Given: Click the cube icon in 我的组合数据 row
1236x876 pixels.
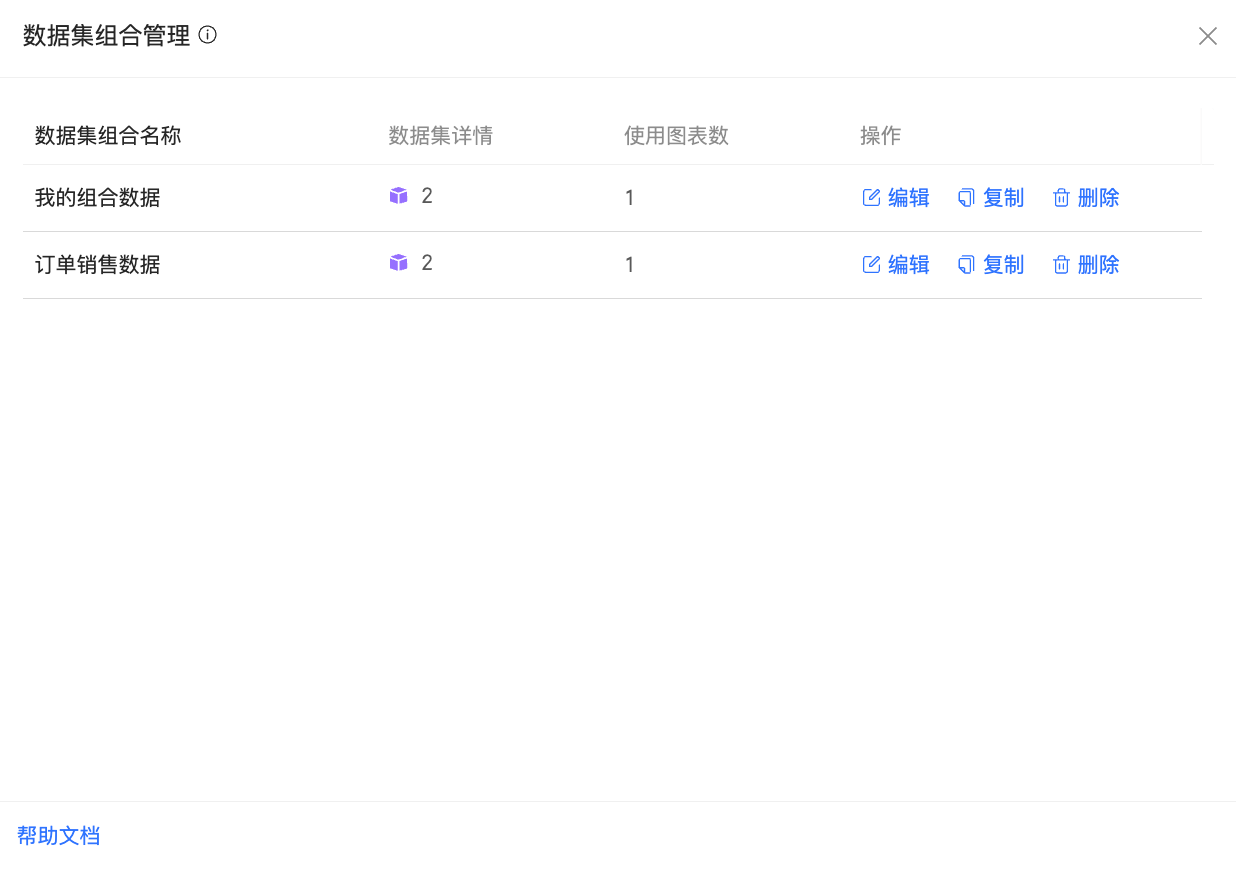Looking at the screenshot, I should click(398, 196).
